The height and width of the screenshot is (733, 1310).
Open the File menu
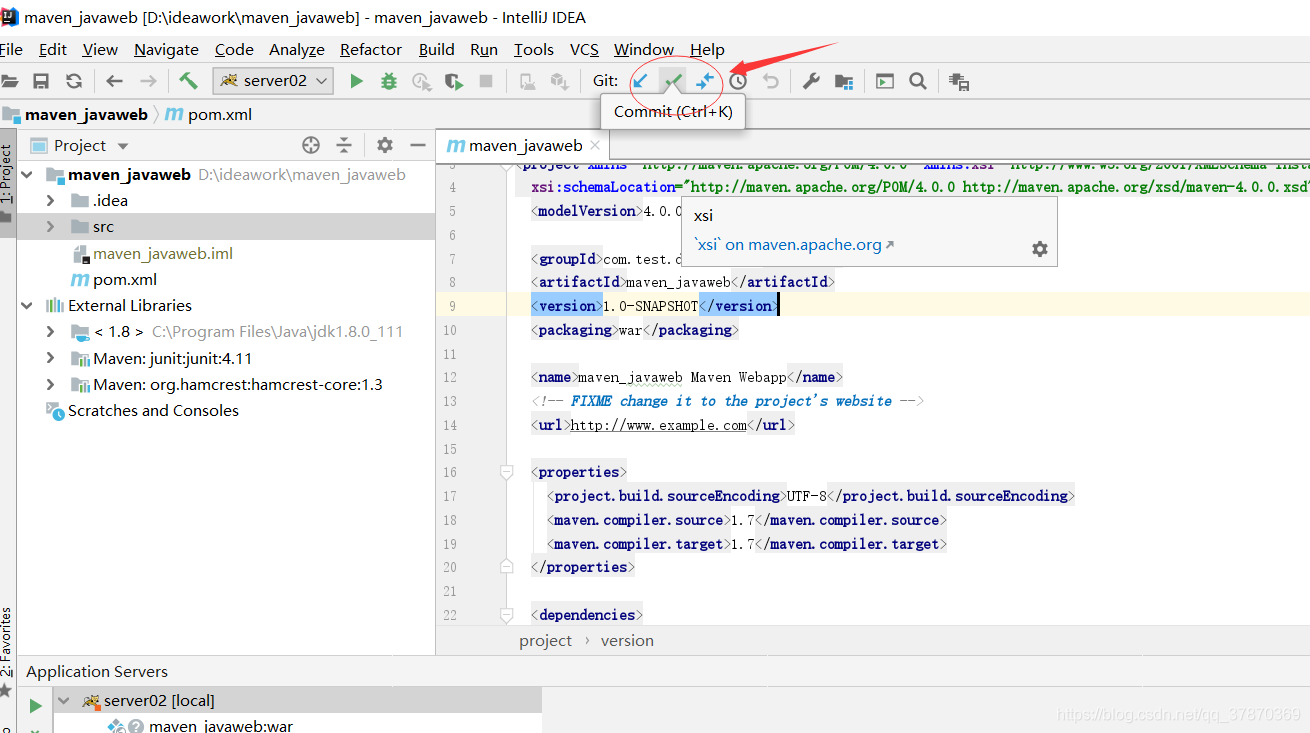[x=11, y=49]
